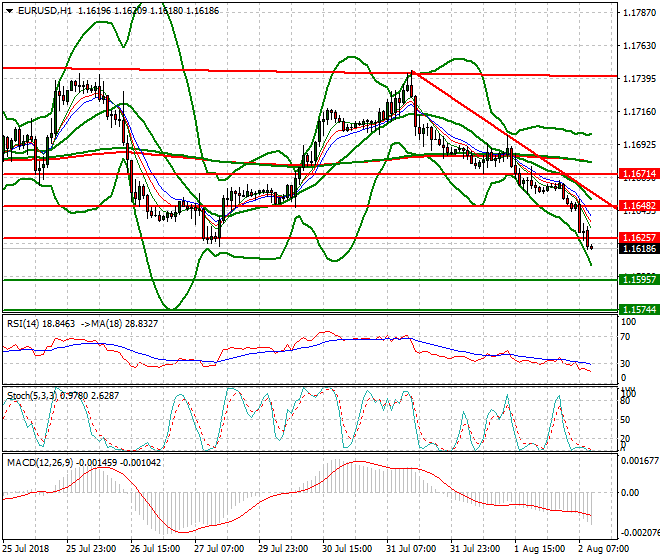The height and width of the screenshot is (560, 660).
Task: Click the RSI scale value 30
Action: (625, 363)
